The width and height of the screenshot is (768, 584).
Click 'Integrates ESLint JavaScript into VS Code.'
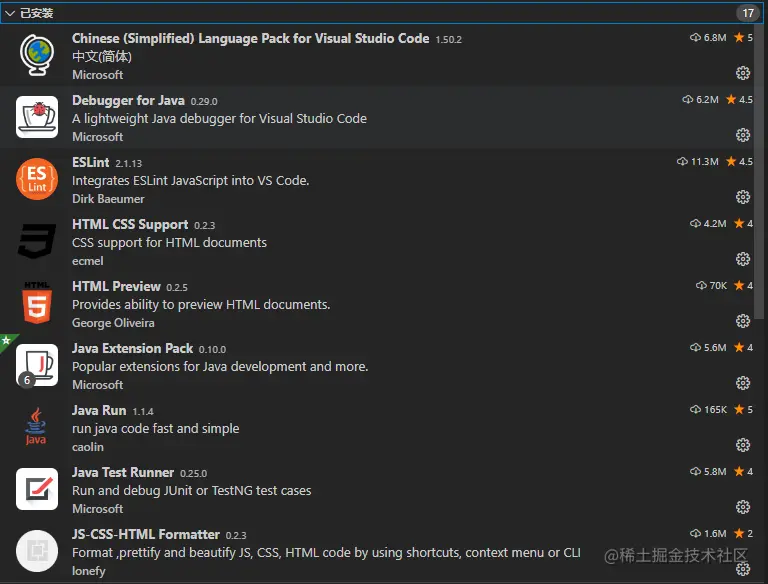click(x=191, y=181)
